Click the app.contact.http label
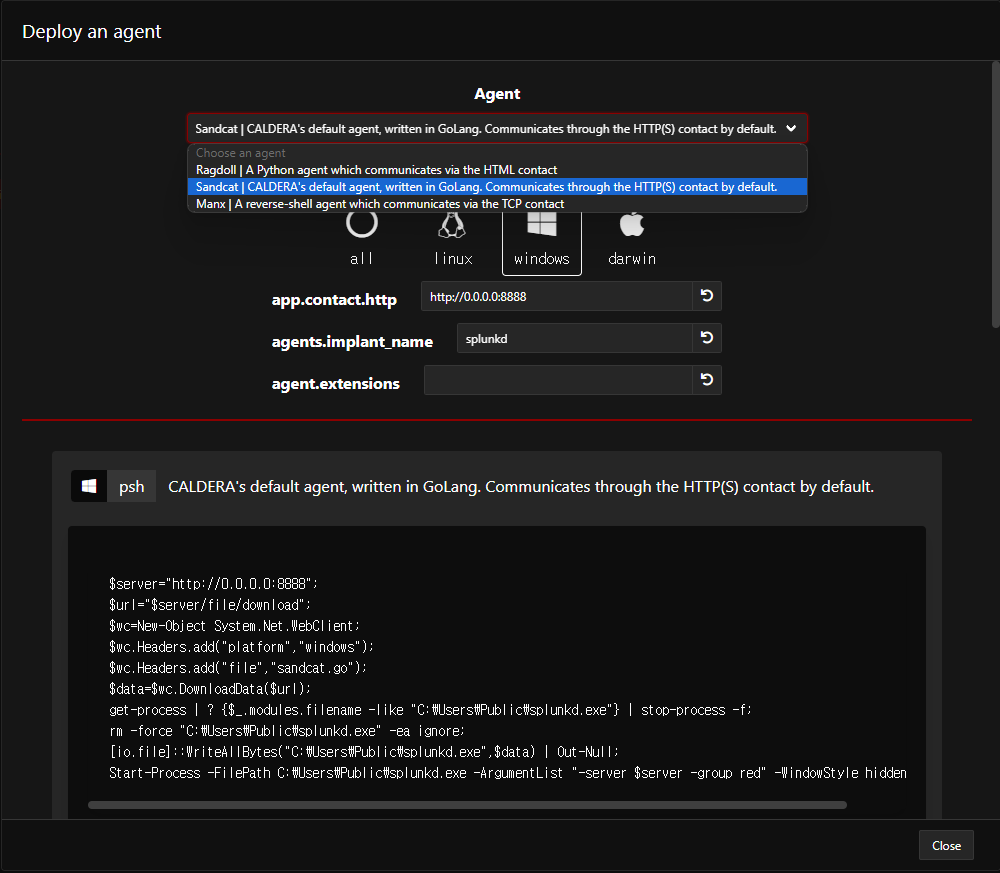The height and width of the screenshot is (873, 1000). [334, 300]
